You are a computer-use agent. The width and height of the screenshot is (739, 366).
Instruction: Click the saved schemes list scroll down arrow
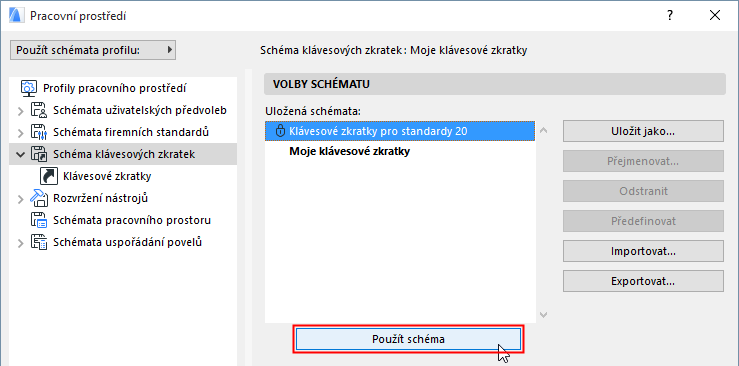click(x=543, y=314)
